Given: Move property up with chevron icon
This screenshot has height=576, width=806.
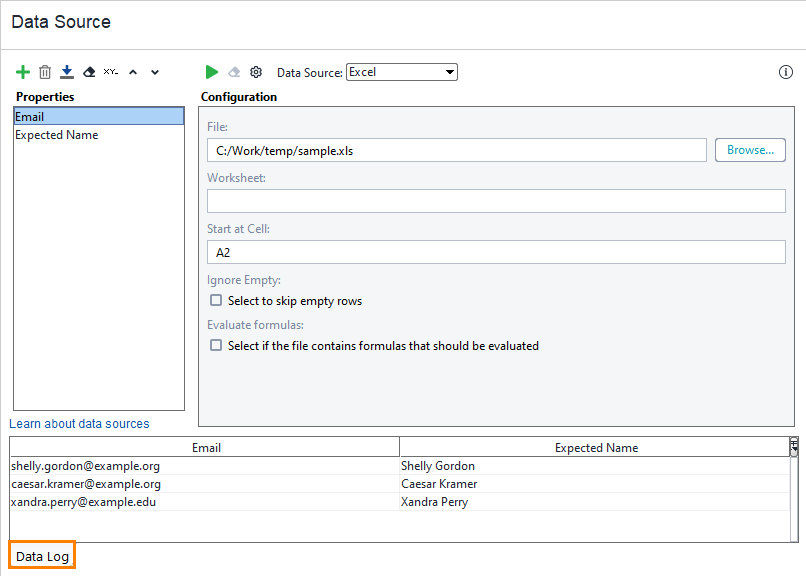Looking at the screenshot, I should coord(133,71).
